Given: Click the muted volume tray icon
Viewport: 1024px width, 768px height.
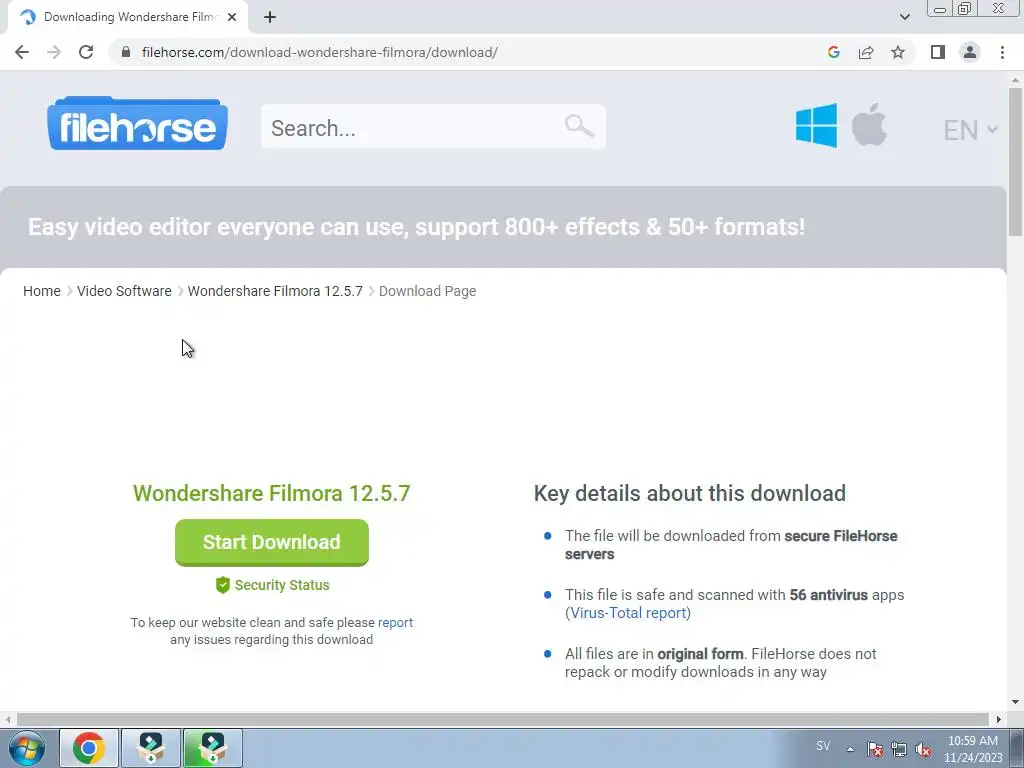Looking at the screenshot, I should point(923,749).
